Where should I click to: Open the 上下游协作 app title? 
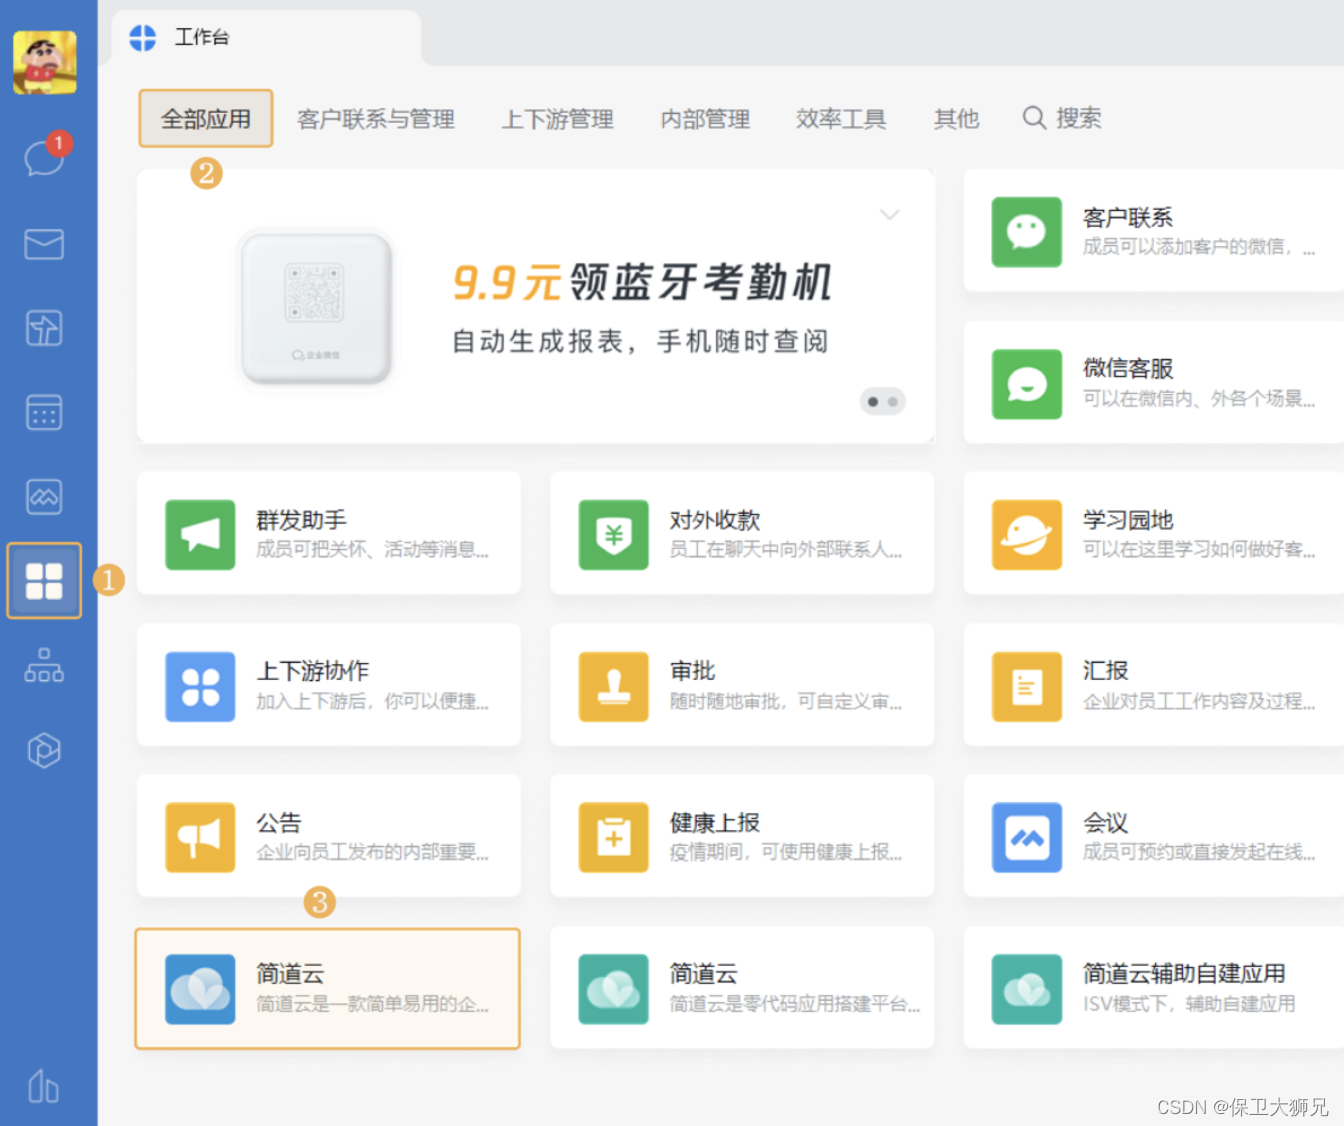pos(313,671)
